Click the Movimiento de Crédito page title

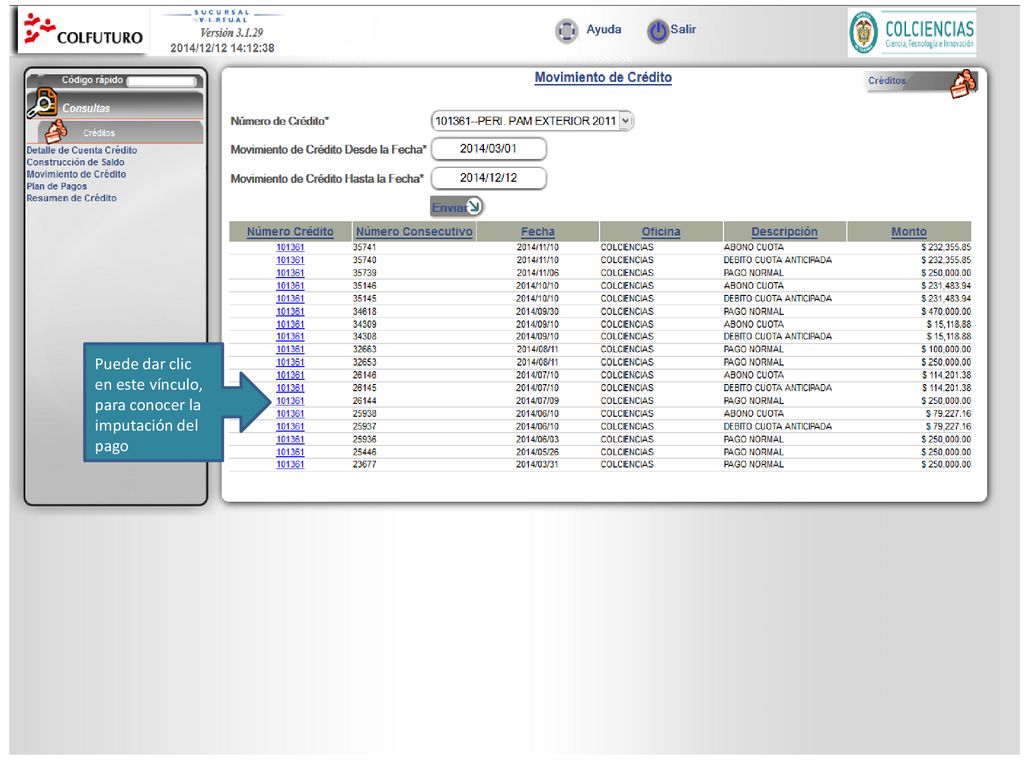click(x=603, y=78)
